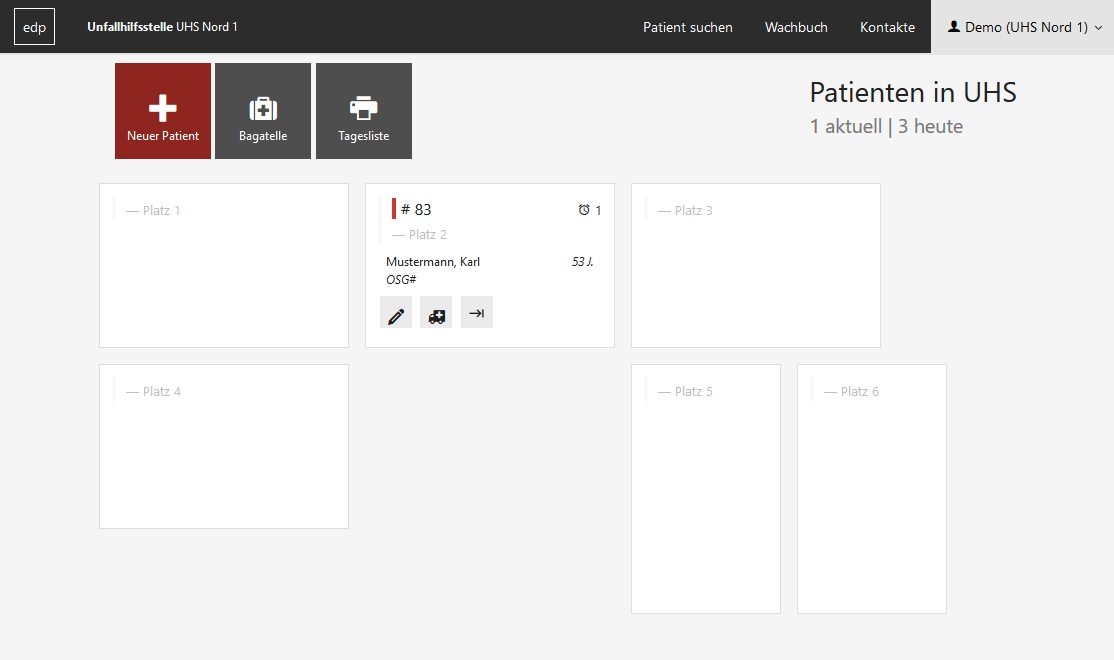Discharge patient #83 with the arrow-to-bar icon
The image size is (1114, 660).
tap(477, 313)
